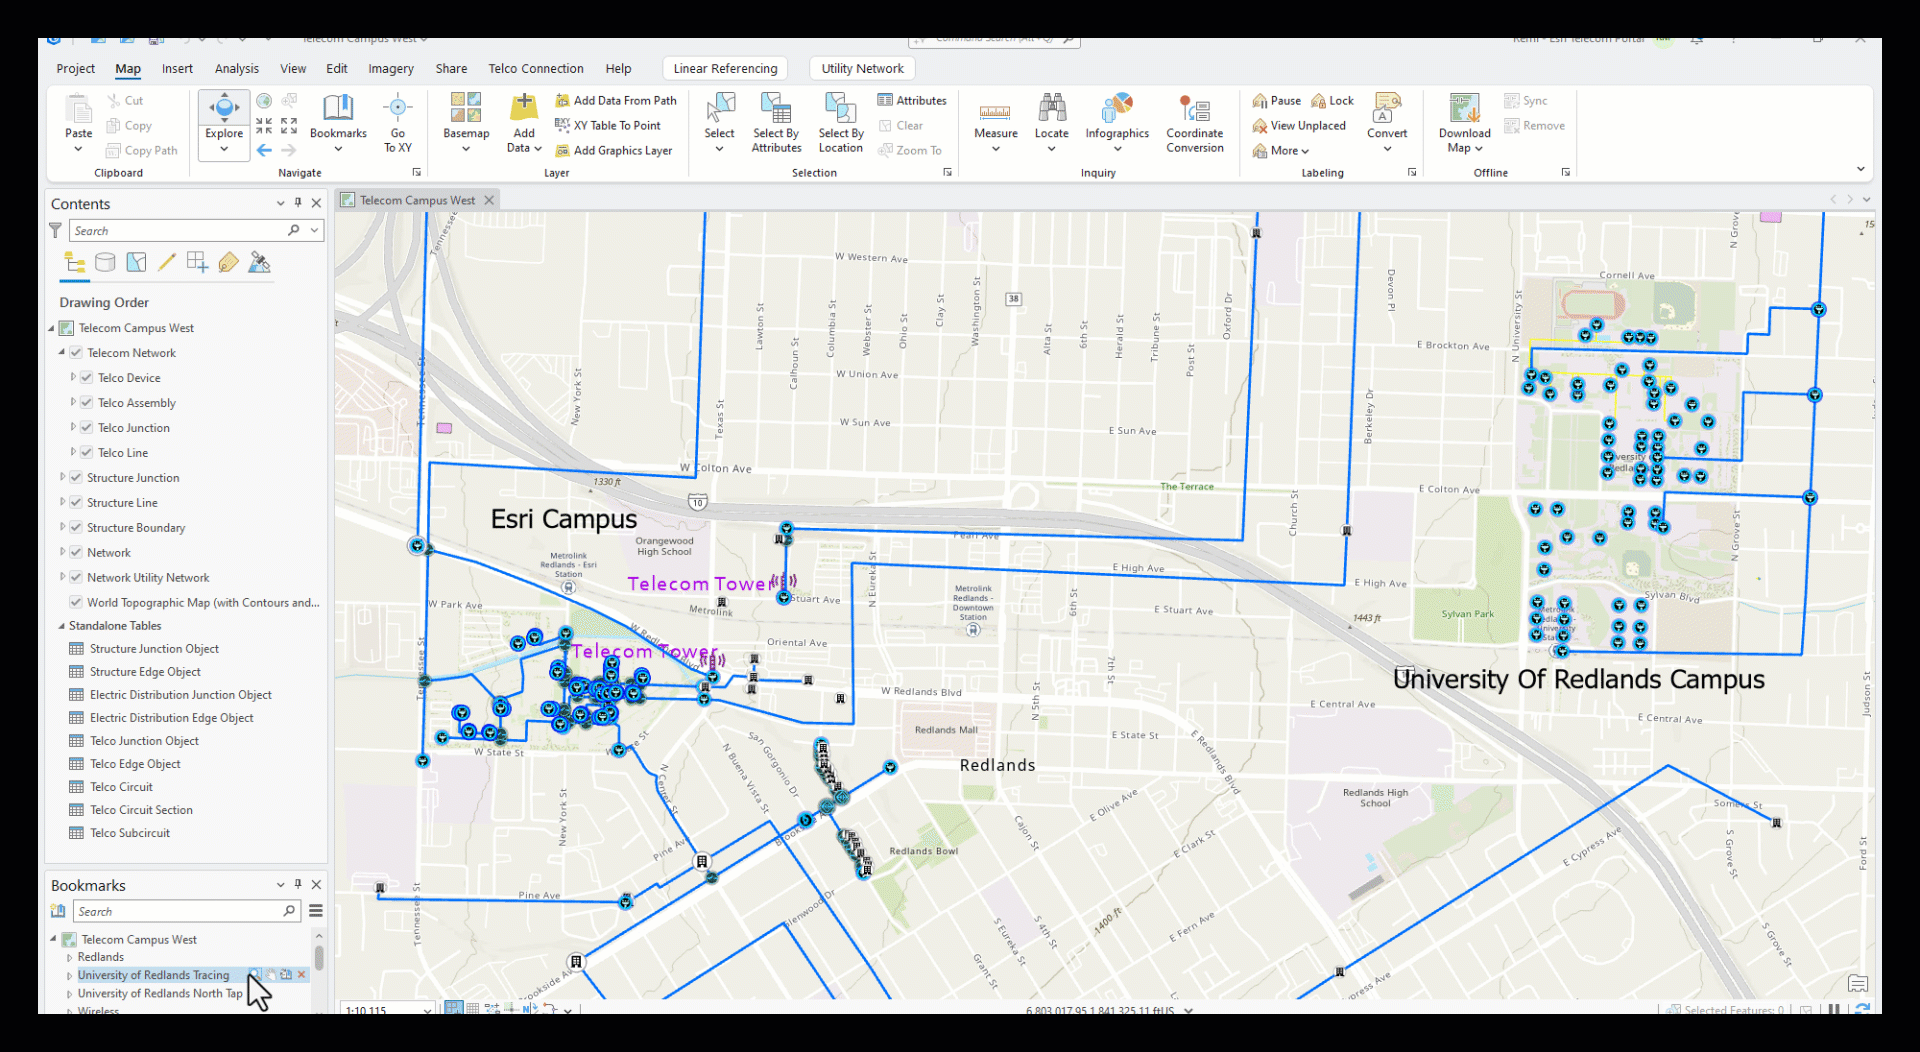Collapse the Standalone Tables group
Image resolution: width=1920 pixels, height=1052 pixels.
62,626
